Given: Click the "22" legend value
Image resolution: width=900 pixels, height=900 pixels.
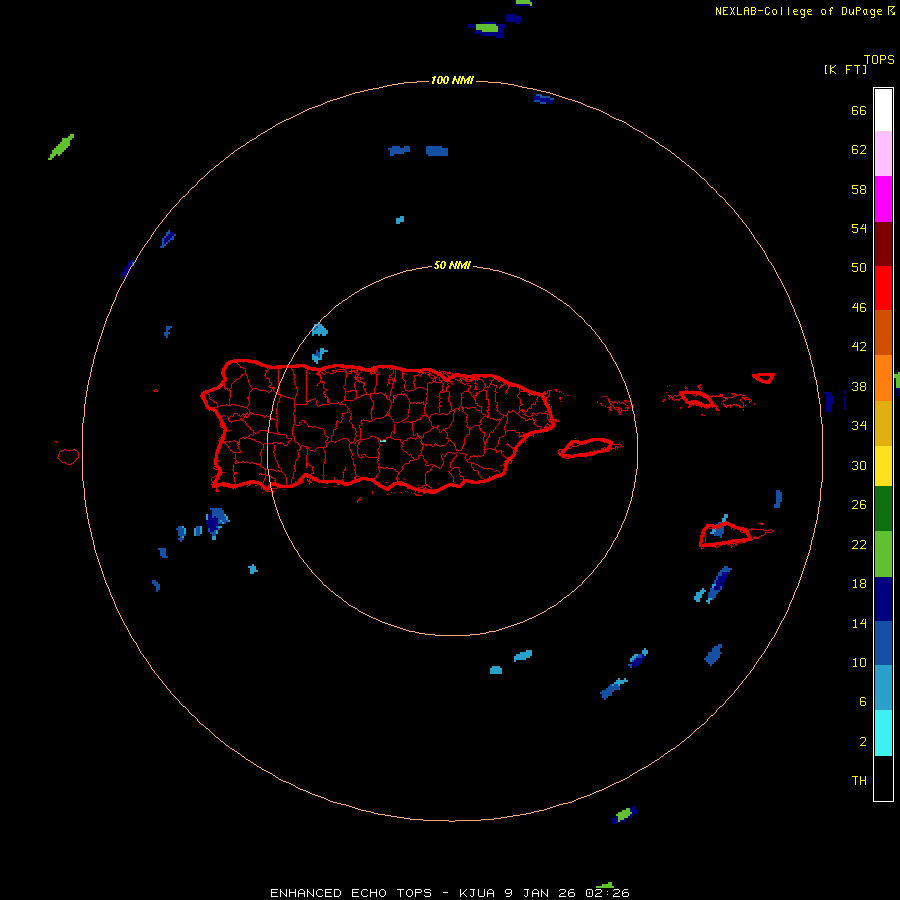Looking at the screenshot, I should [859, 544].
